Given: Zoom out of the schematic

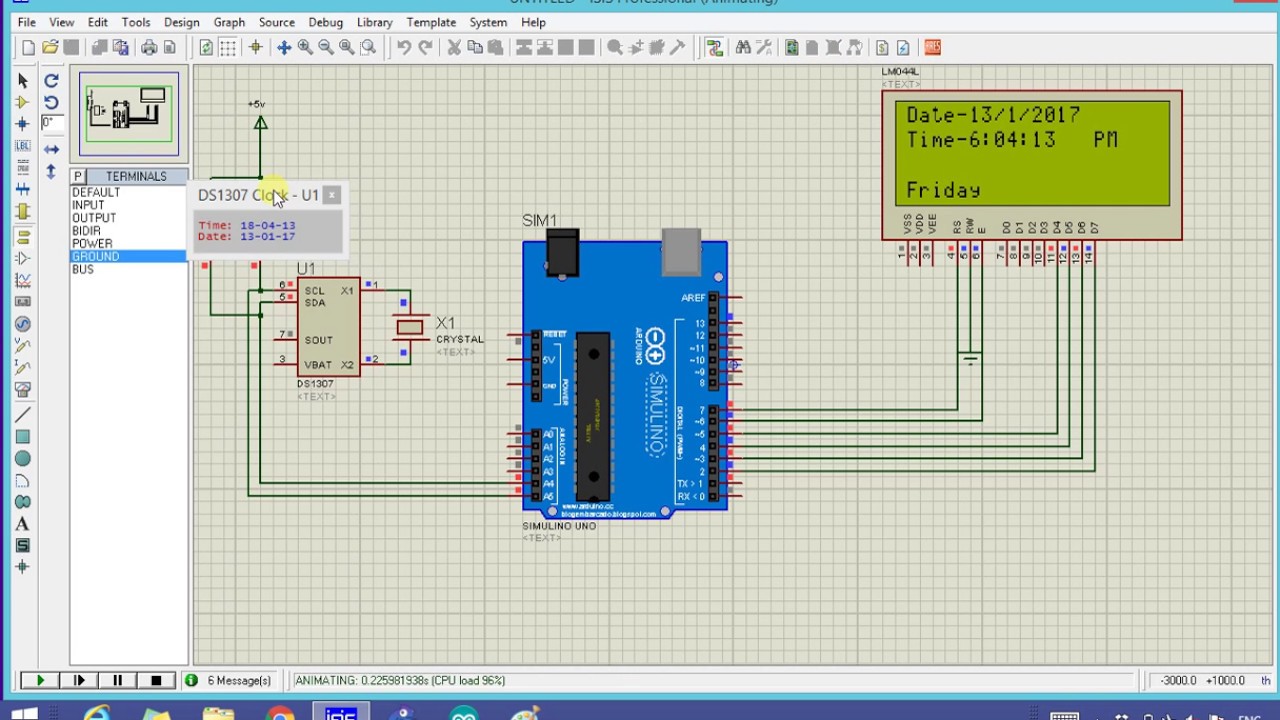Looking at the screenshot, I should pyautogui.click(x=326, y=47).
